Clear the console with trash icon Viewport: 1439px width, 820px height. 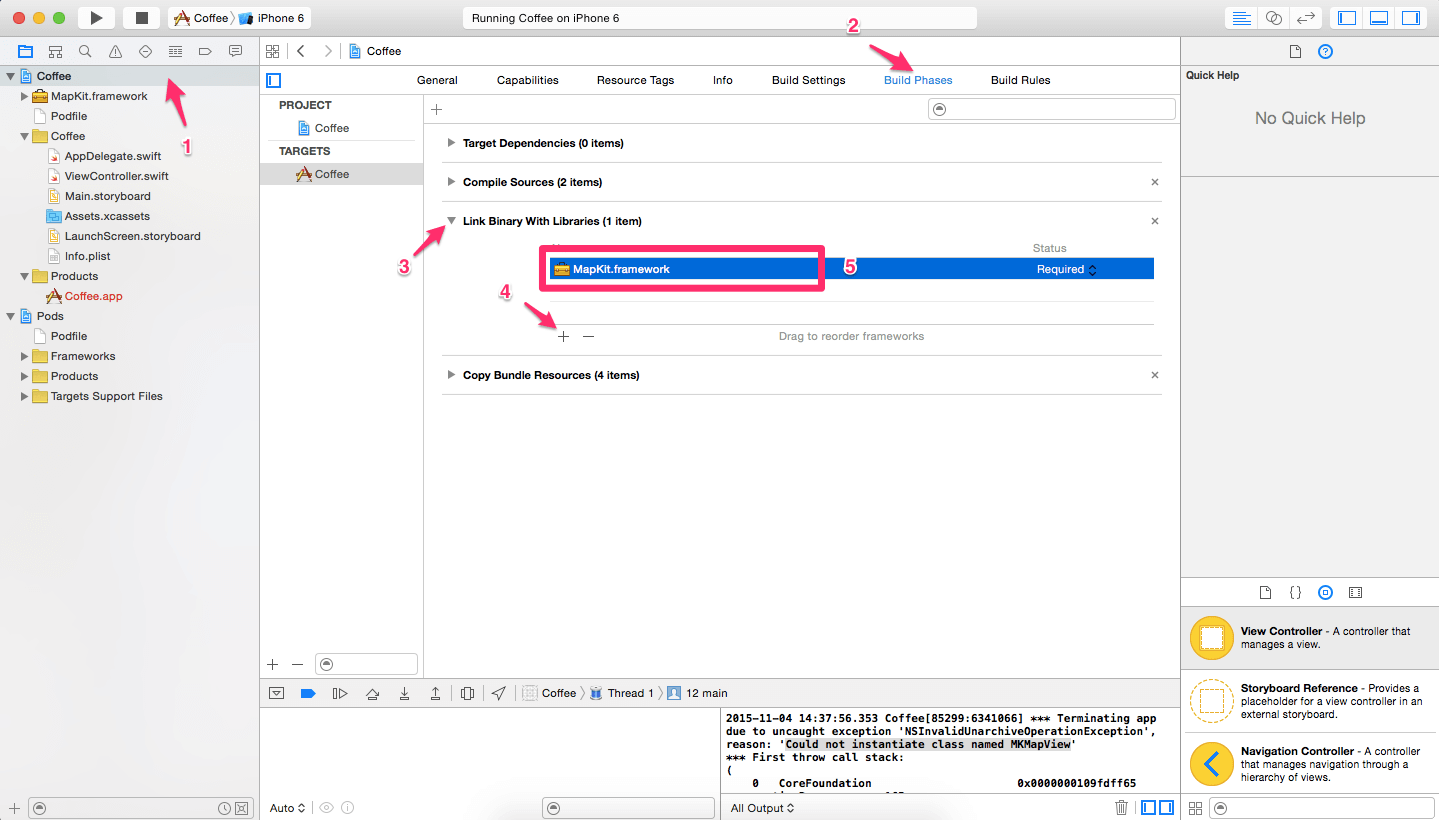[x=1122, y=808]
